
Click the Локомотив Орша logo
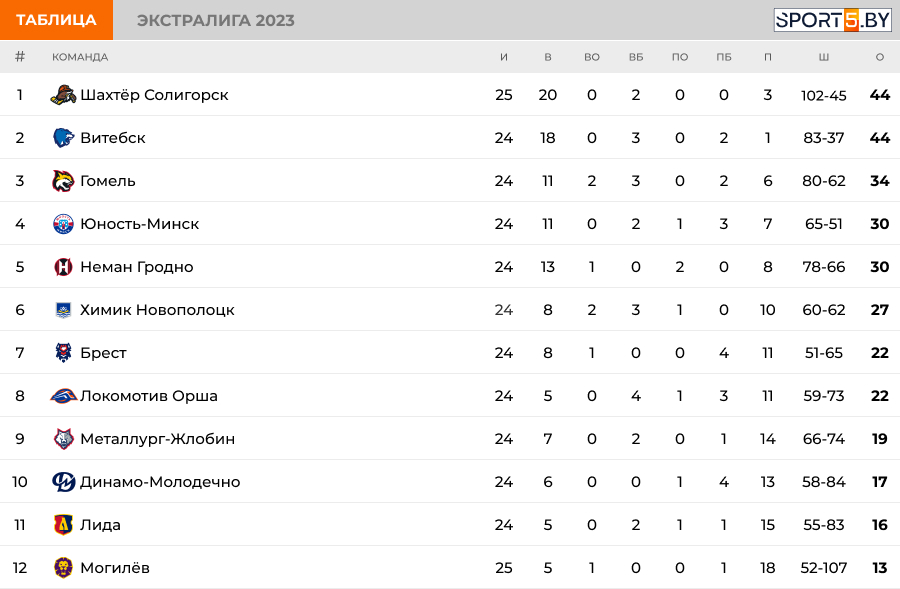[x=64, y=396]
